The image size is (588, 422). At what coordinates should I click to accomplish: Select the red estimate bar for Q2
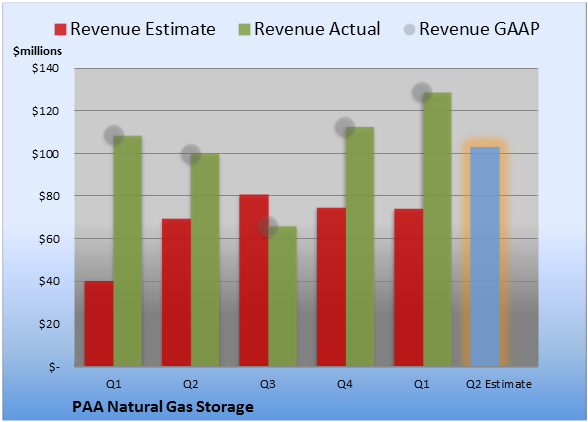[x=176, y=293]
